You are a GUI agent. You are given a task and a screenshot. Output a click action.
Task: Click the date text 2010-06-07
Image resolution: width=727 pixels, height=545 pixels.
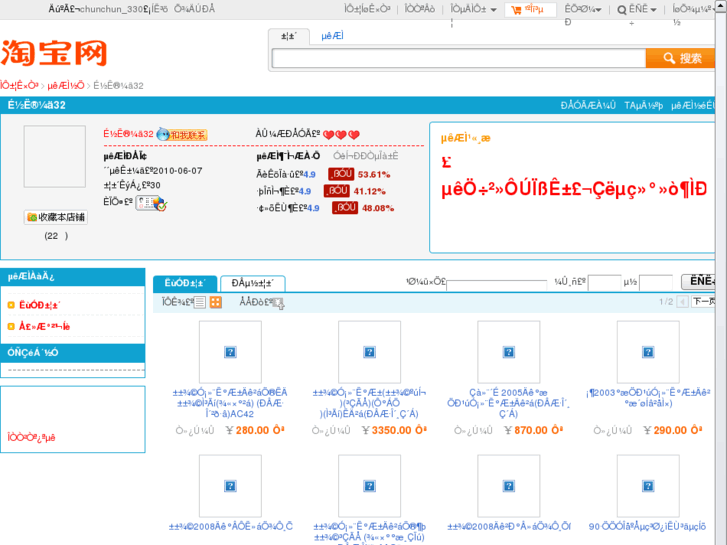tap(177, 171)
